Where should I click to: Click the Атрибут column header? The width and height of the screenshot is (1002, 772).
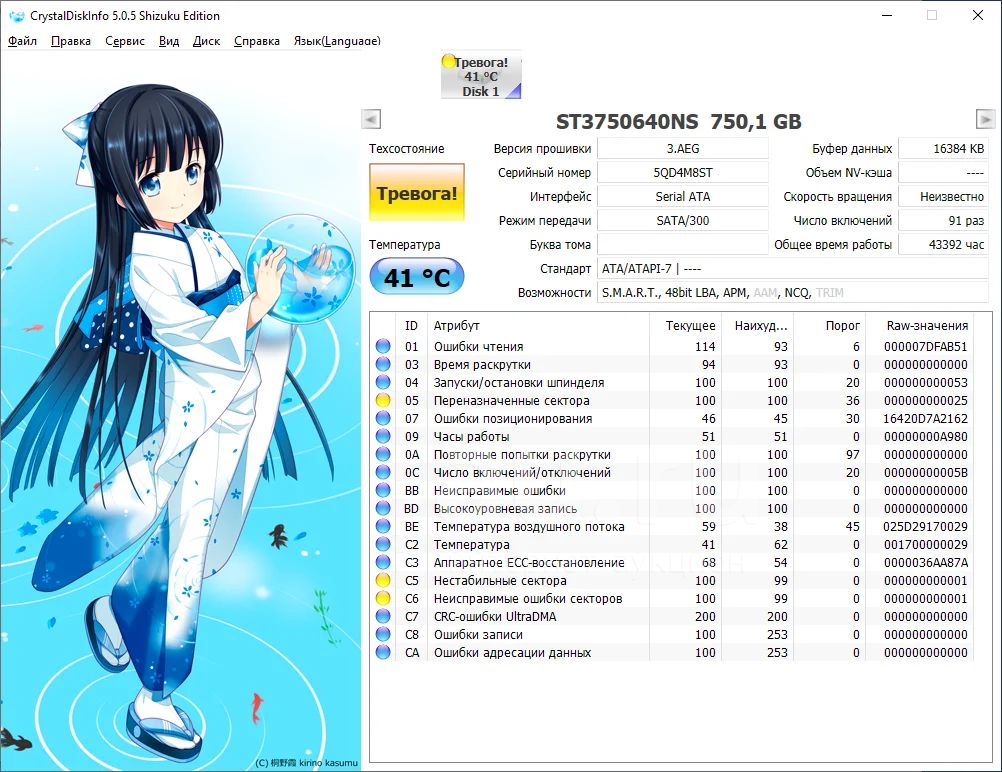tap(539, 325)
